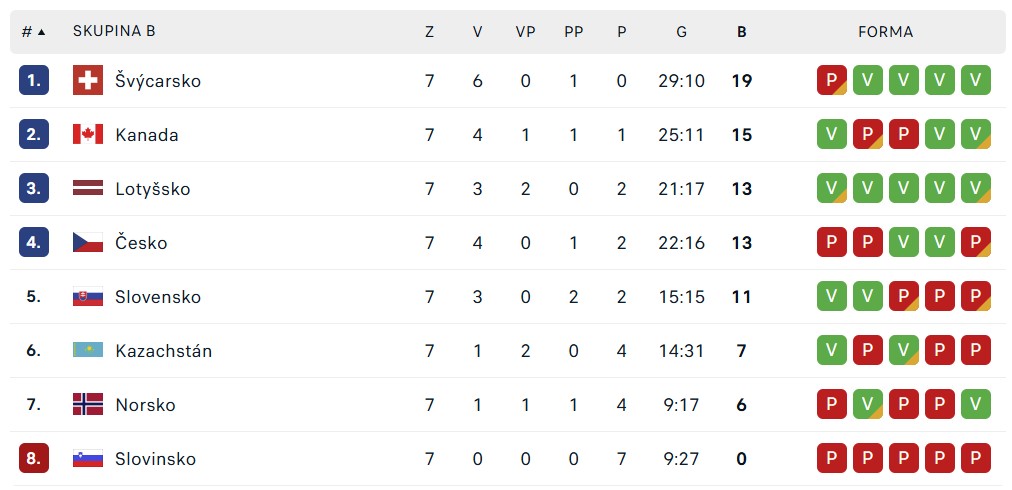This screenshot has width=1012, height=490.
Task: Open Švýcarsko's first red P form badge
Action: pos(832,81)
